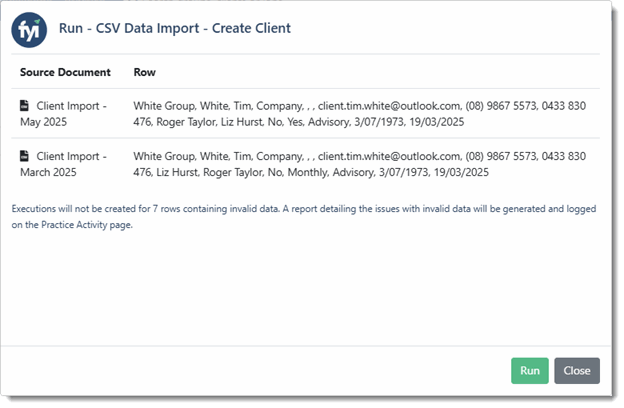Image resolution: width=624 pixels, height=408 pixels.
Task: Select row data containing Roger Taylor, Liz Hurst, No, Yes
Action: tap(359, 114)
